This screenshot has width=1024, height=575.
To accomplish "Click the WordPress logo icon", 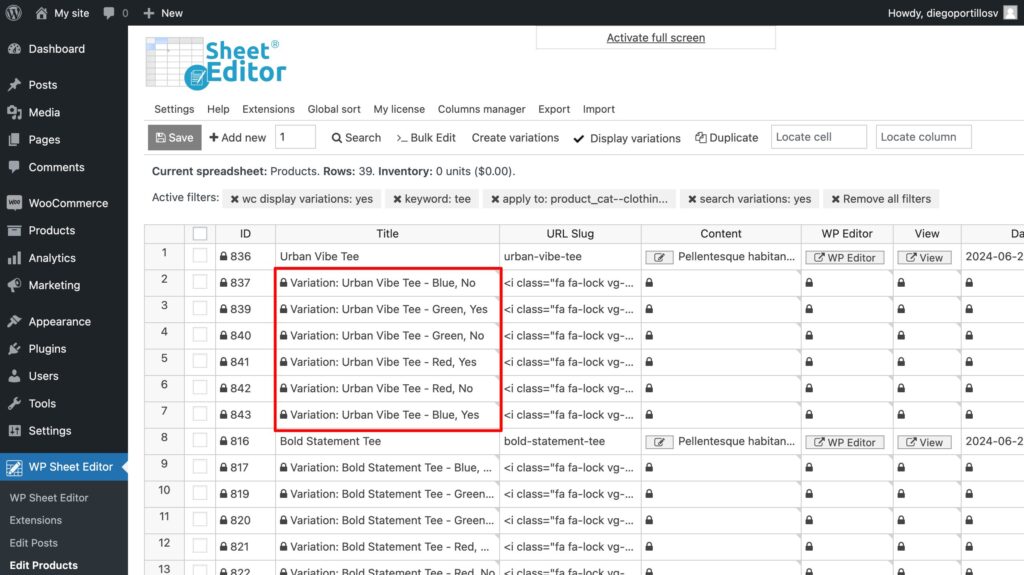I will click(14, 12).
